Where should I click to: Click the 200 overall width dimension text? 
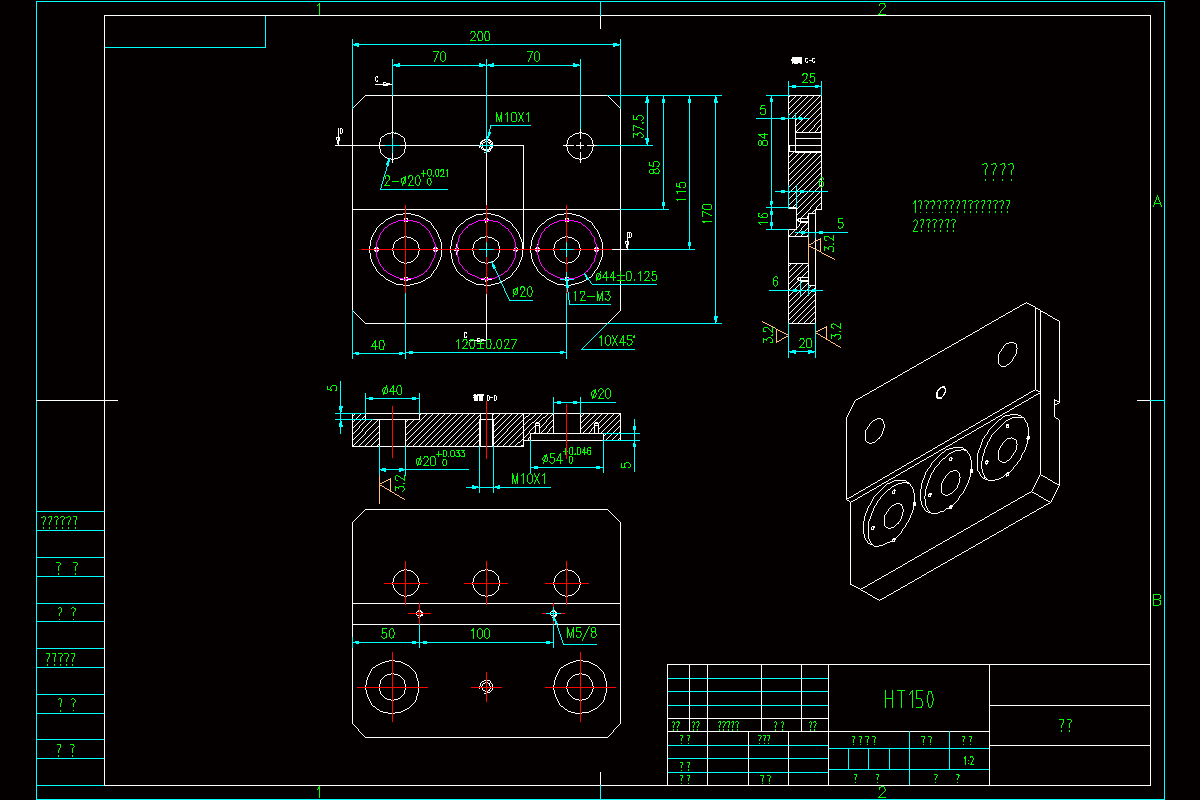tap(479, 36)
